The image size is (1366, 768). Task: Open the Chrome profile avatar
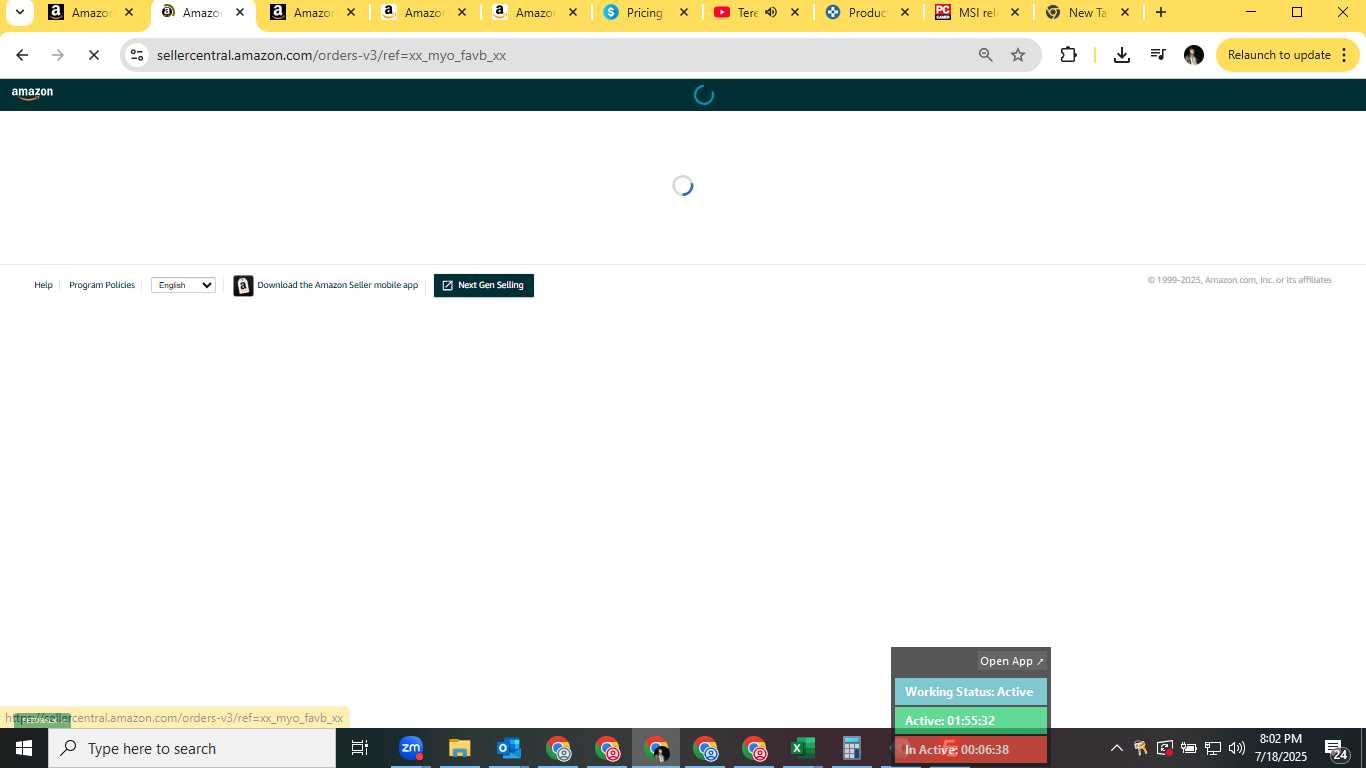1193,55
